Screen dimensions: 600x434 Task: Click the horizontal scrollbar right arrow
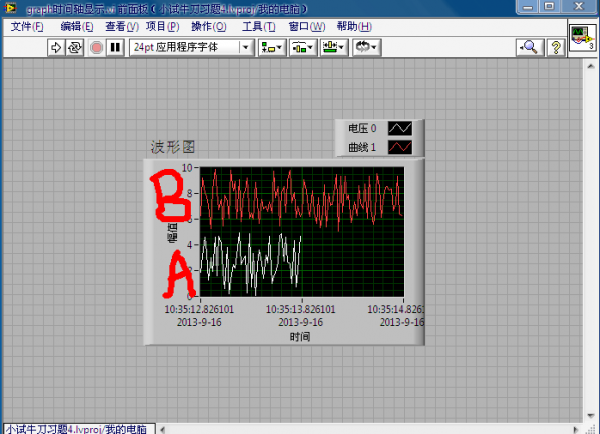[576, 429]
